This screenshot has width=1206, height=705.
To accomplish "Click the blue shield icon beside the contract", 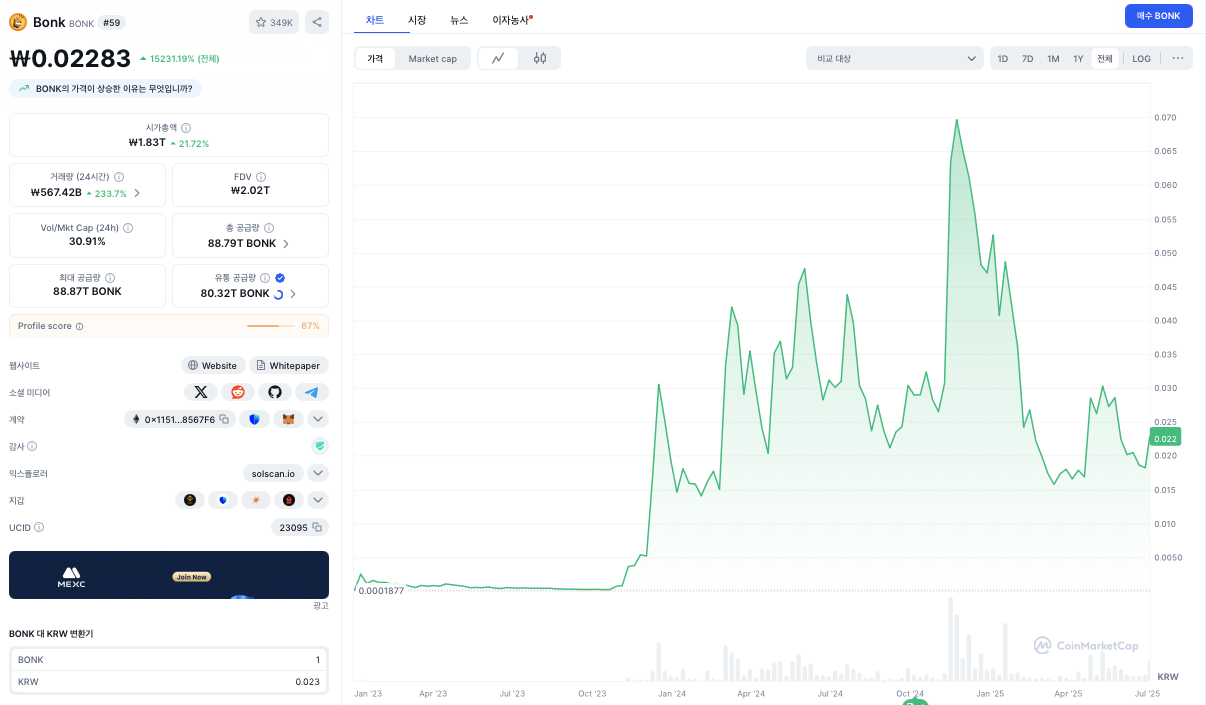I will point(254,420).
